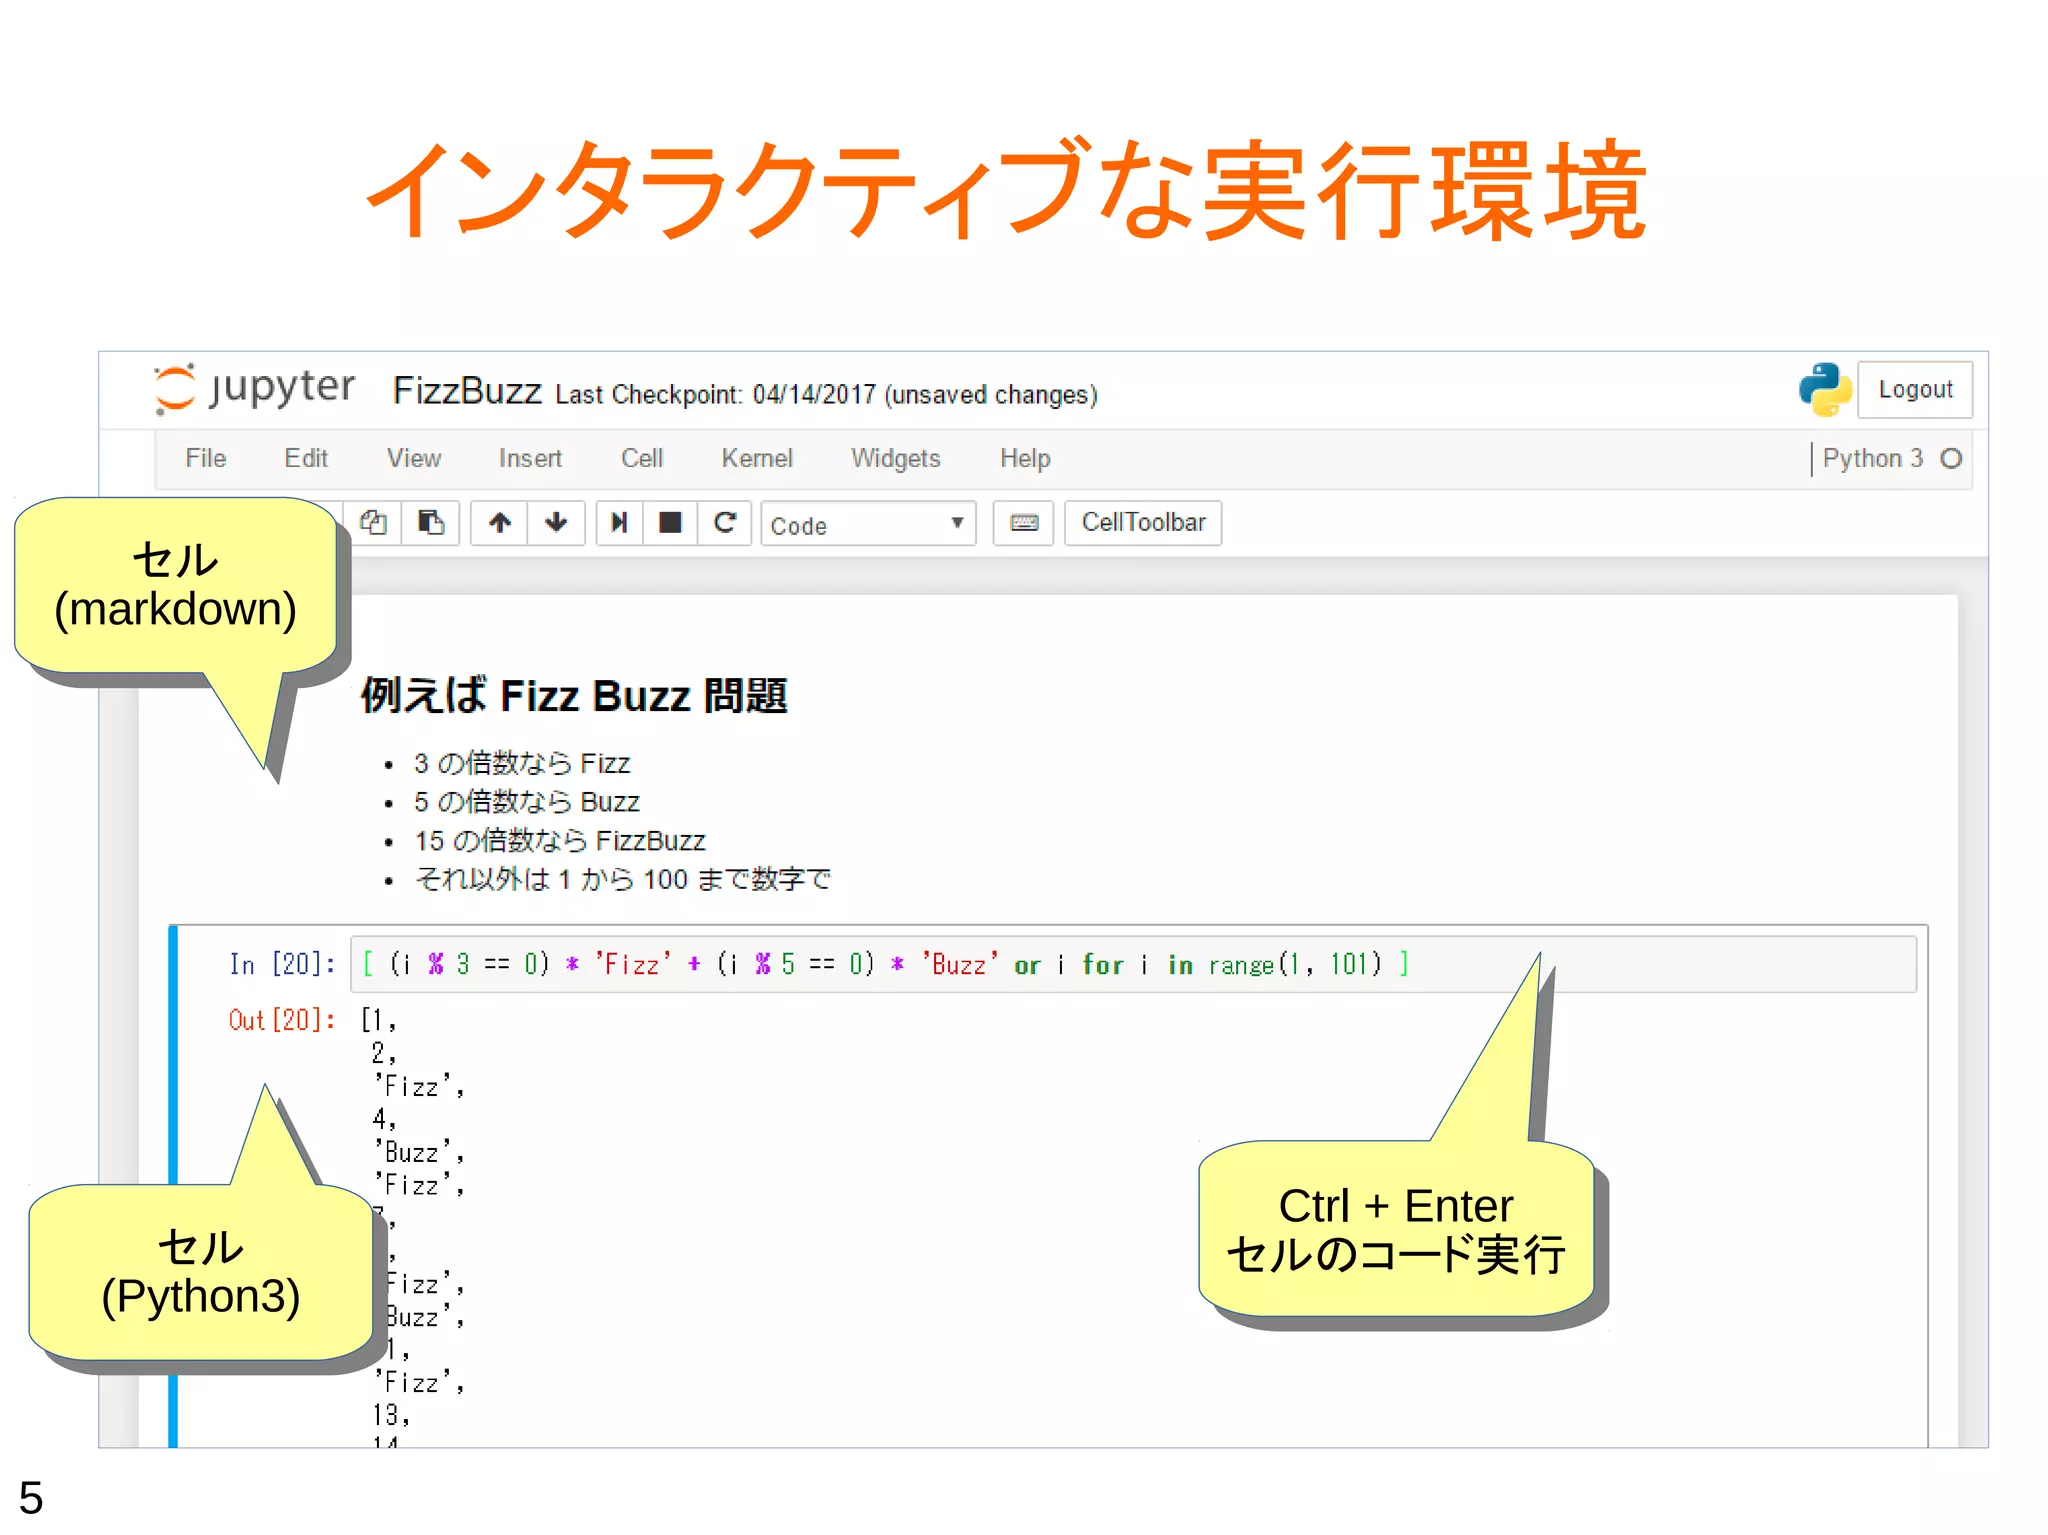The image size is (2048, 1535).
Task: Open the View menu
Action: pos(414,459)
